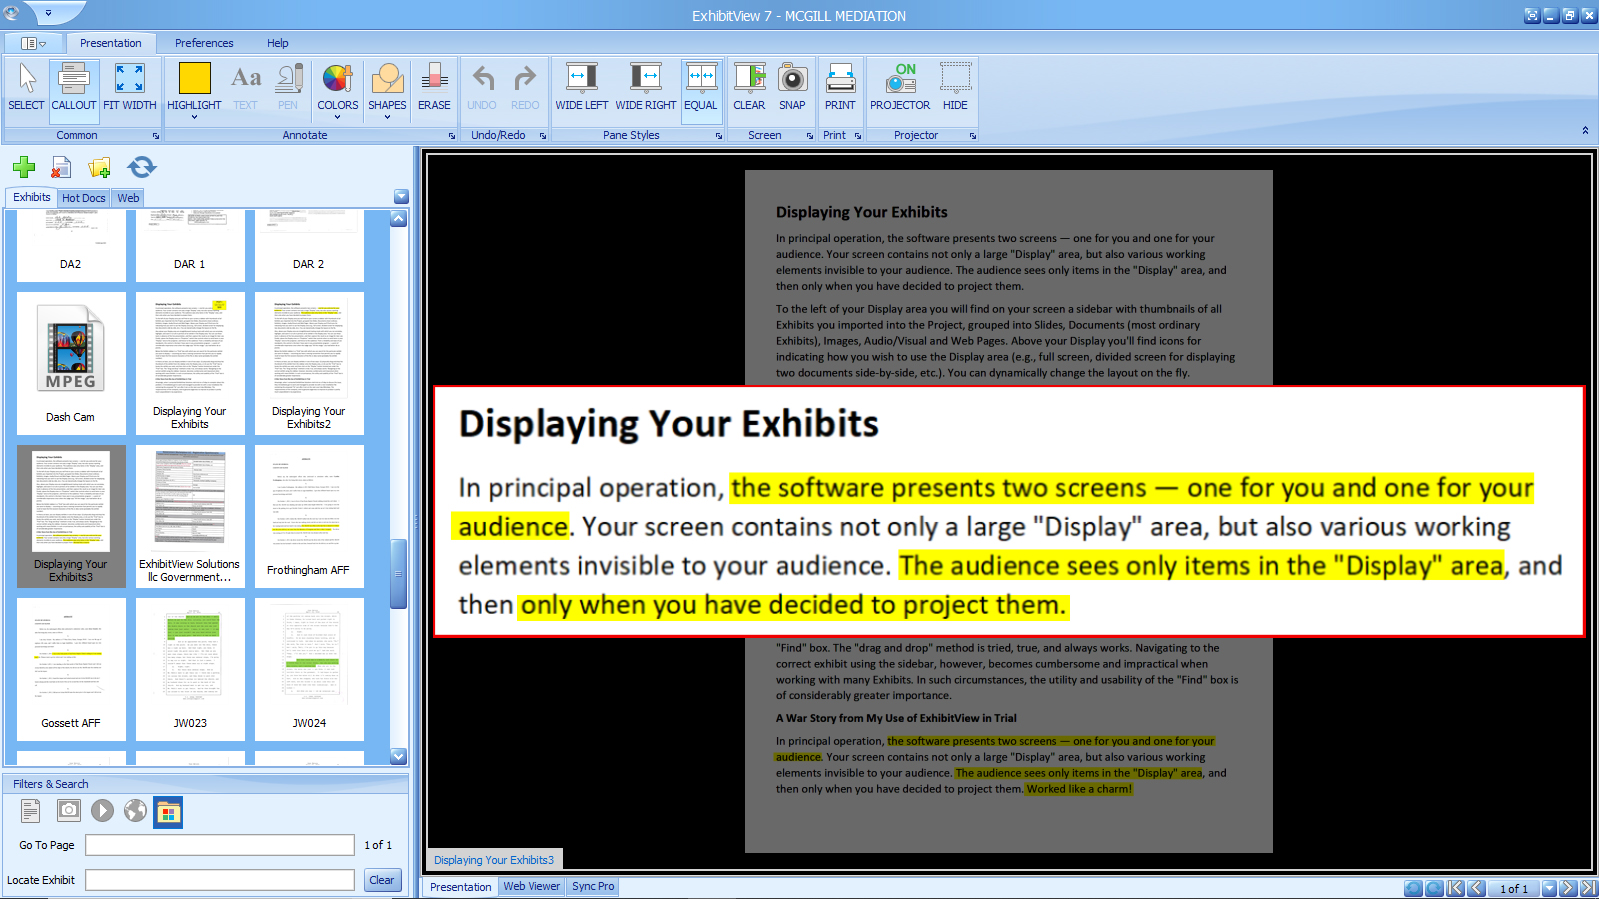Image resolution: width=1599 pixels, height=899 pixels.
Task: Collapse the ribbon with the chevron
Action: [x=1585, y=131]
